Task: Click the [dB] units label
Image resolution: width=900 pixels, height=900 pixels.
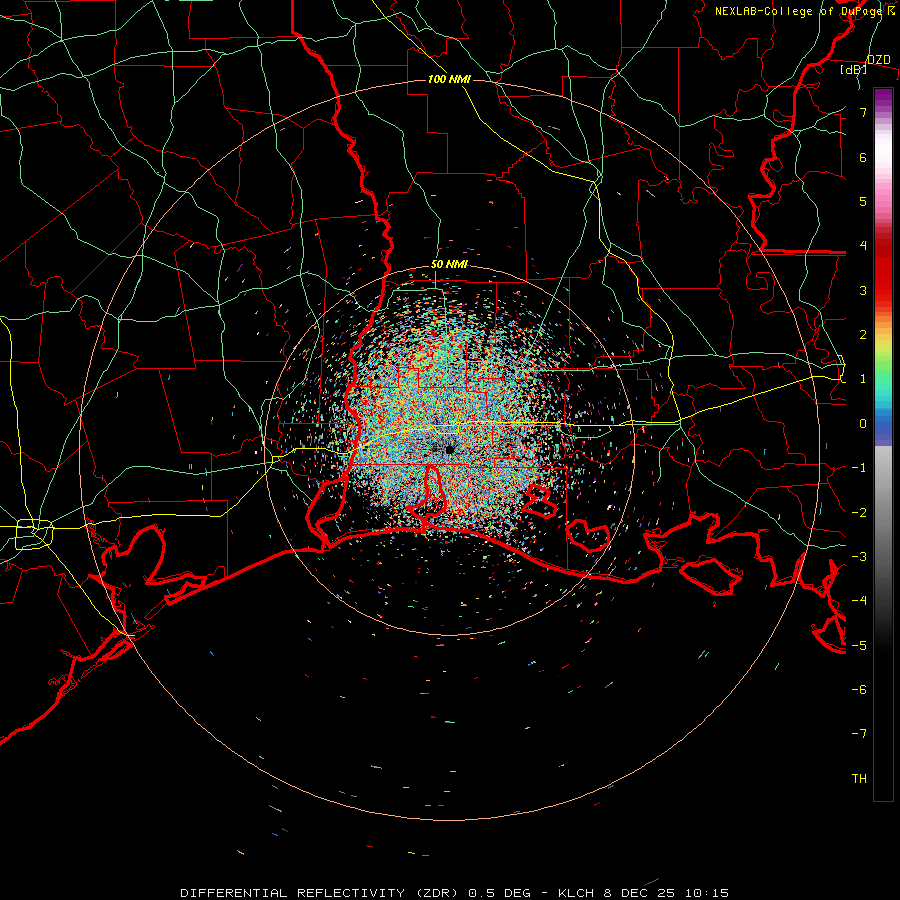Action: (853, 70)
